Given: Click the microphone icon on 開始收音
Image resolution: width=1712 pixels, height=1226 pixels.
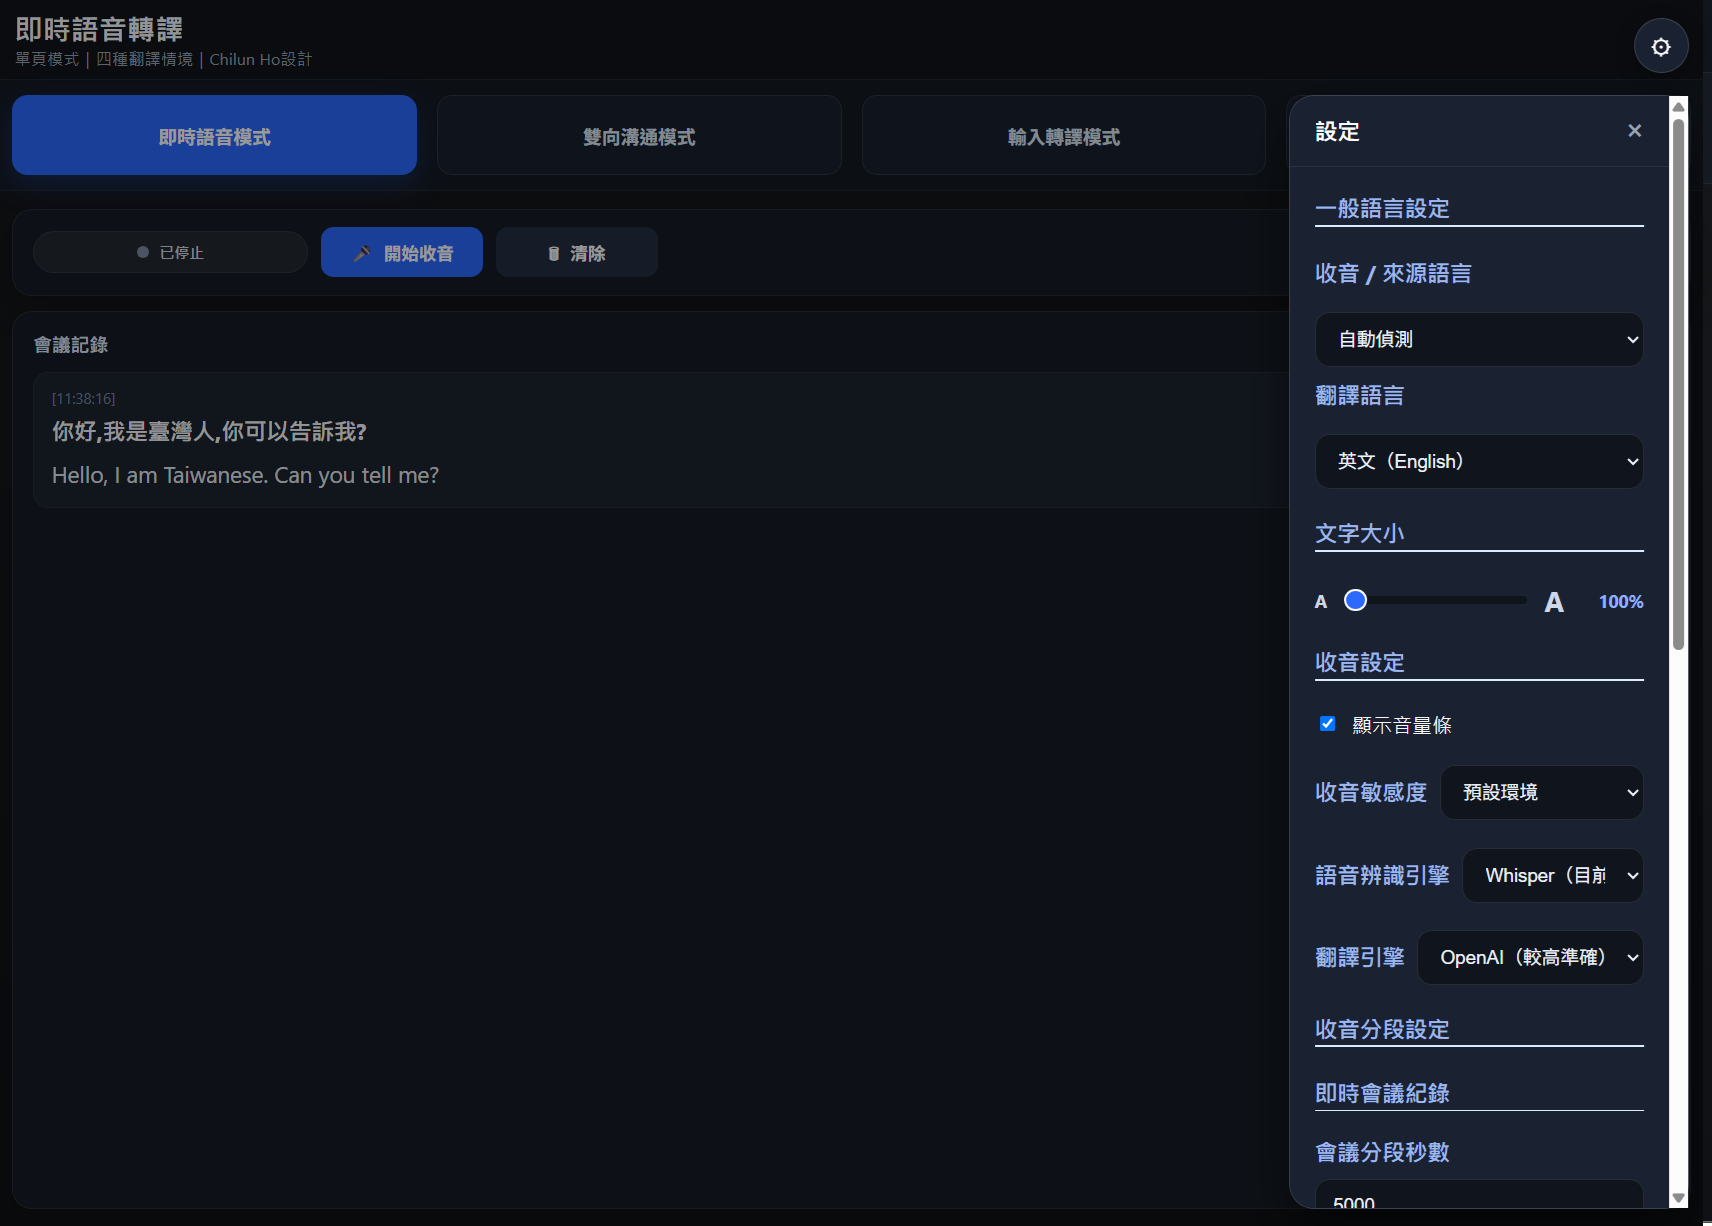Looking at the screenshot, I should [x=362, y=253].
